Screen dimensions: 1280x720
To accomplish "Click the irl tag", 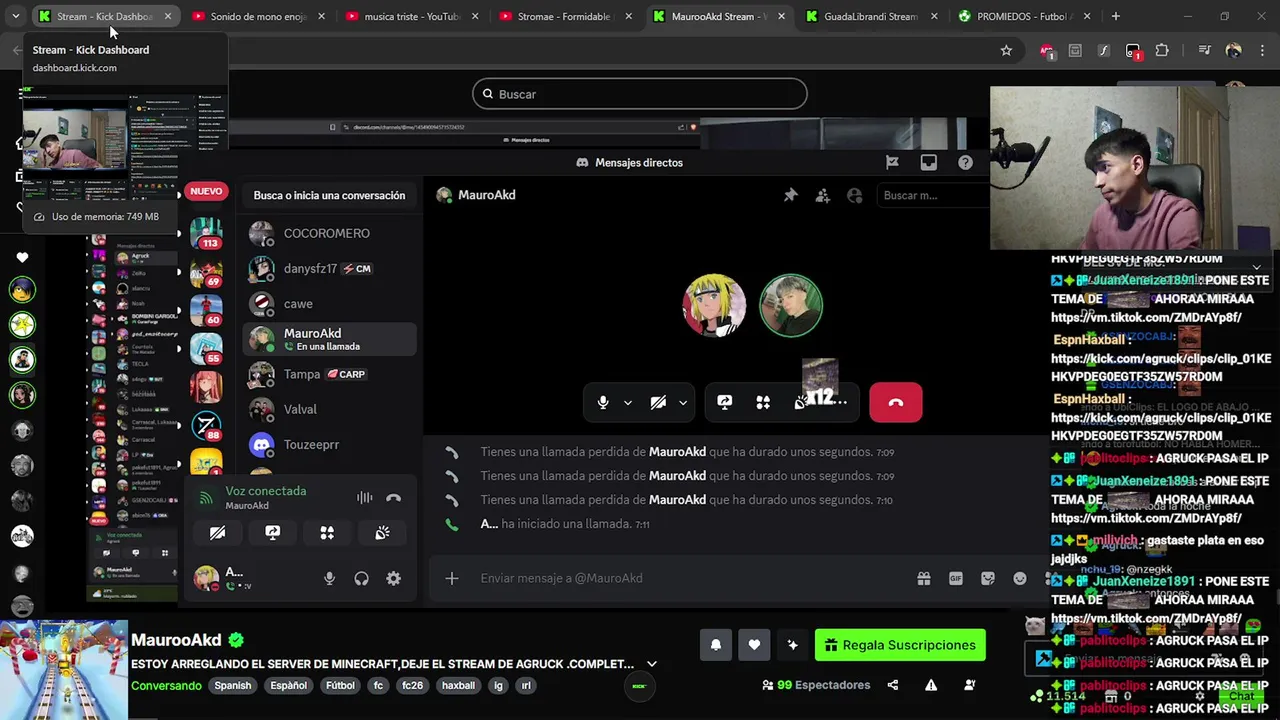I will [525, 686].
